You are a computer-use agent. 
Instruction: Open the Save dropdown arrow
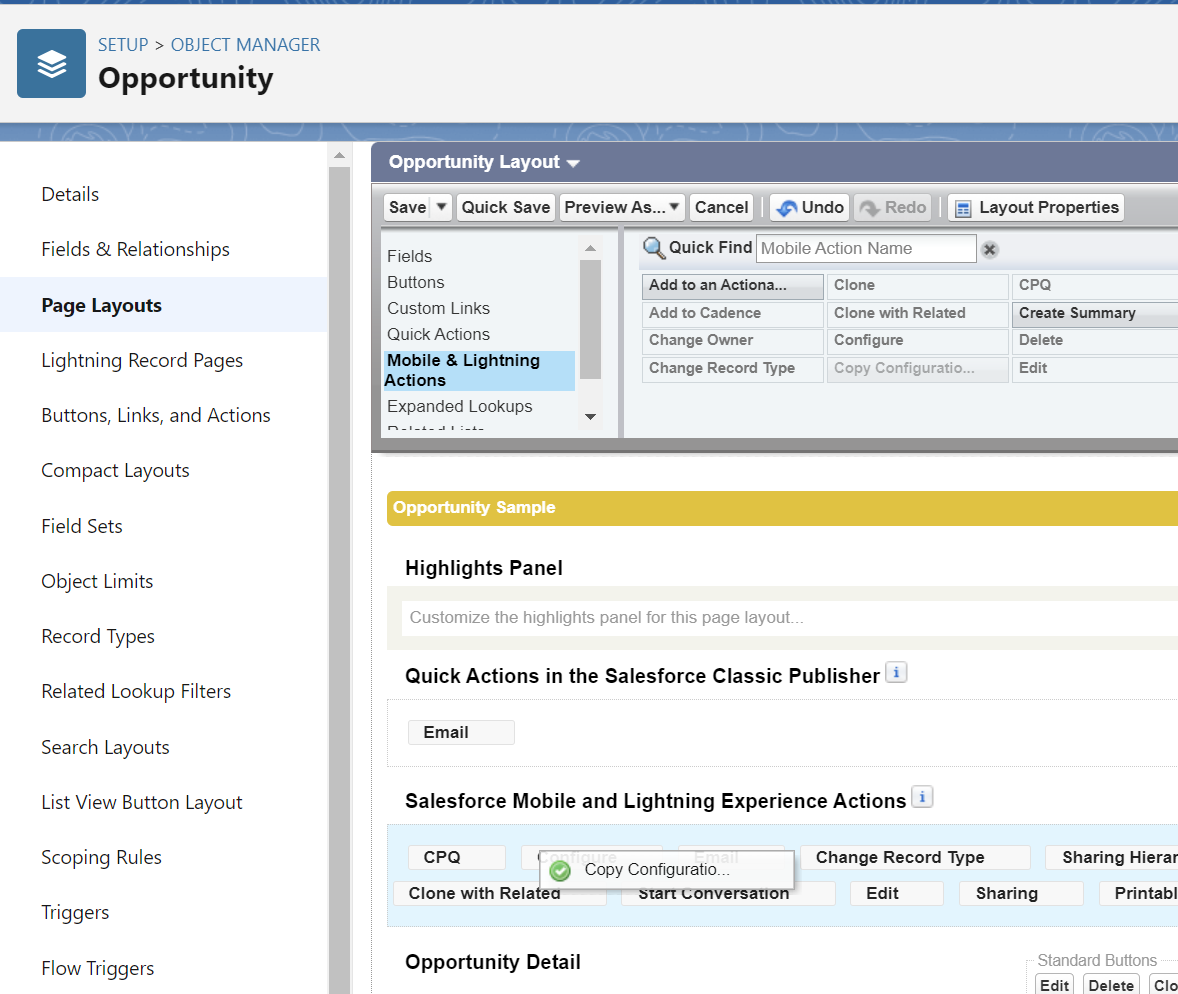(442, 207)
